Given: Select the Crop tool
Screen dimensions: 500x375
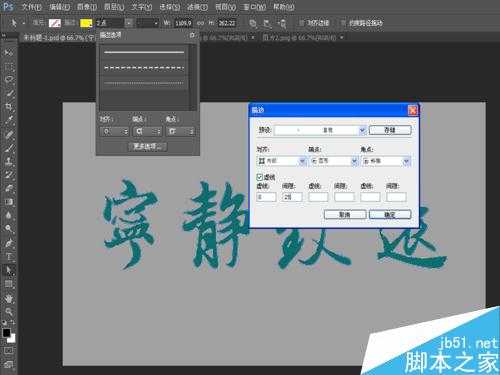Looking at the screenshot, I should (9, 107).
